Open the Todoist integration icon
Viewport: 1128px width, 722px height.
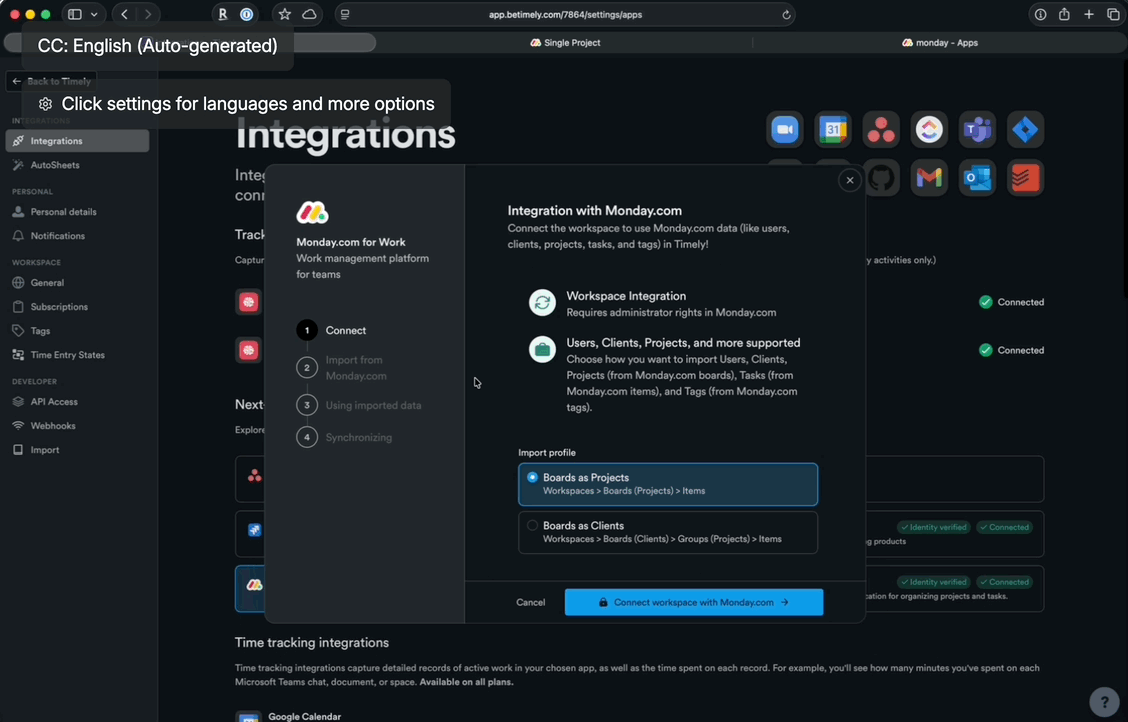1025,178
